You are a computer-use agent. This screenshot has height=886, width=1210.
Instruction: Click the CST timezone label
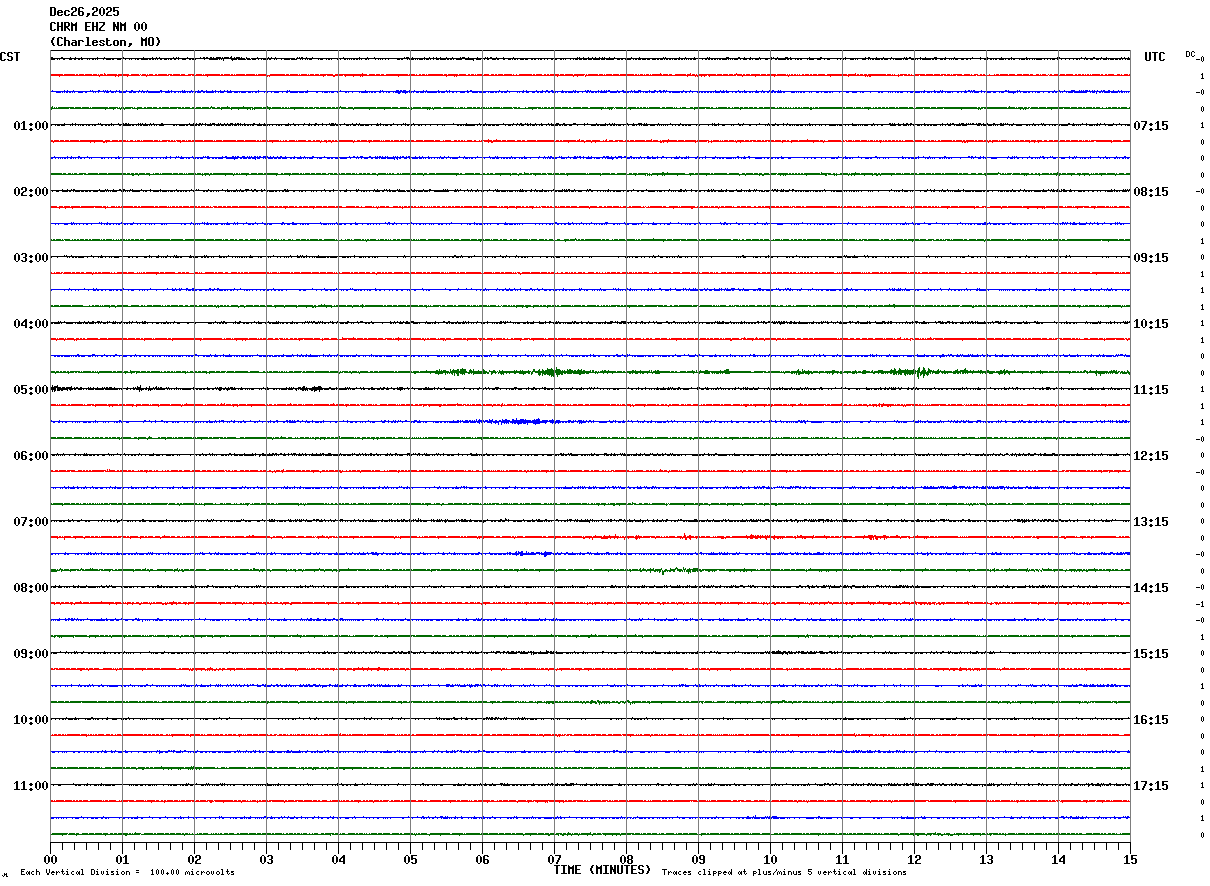10,57
